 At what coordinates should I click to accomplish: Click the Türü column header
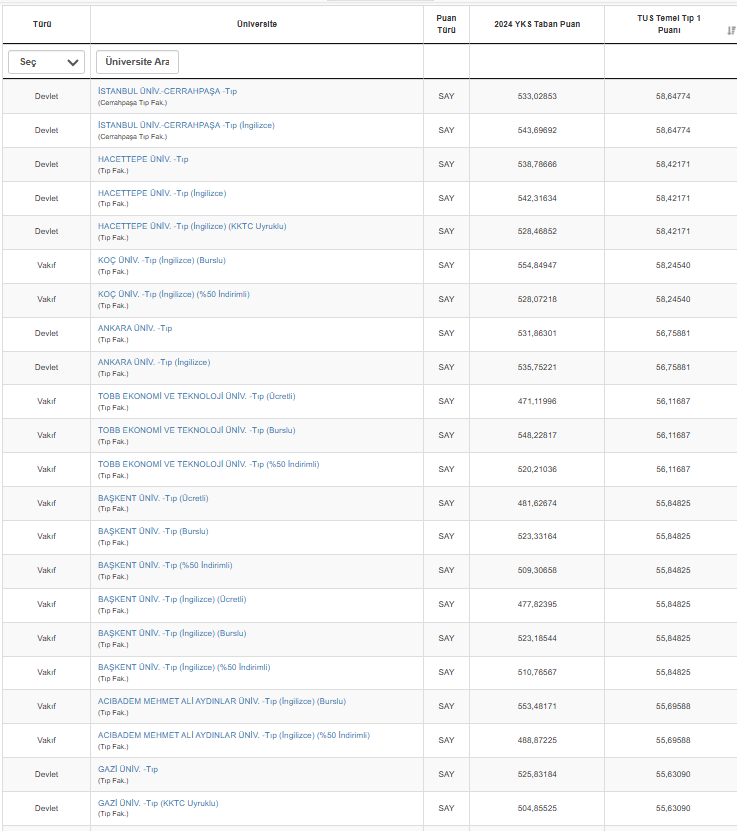(x=42, y=24)
